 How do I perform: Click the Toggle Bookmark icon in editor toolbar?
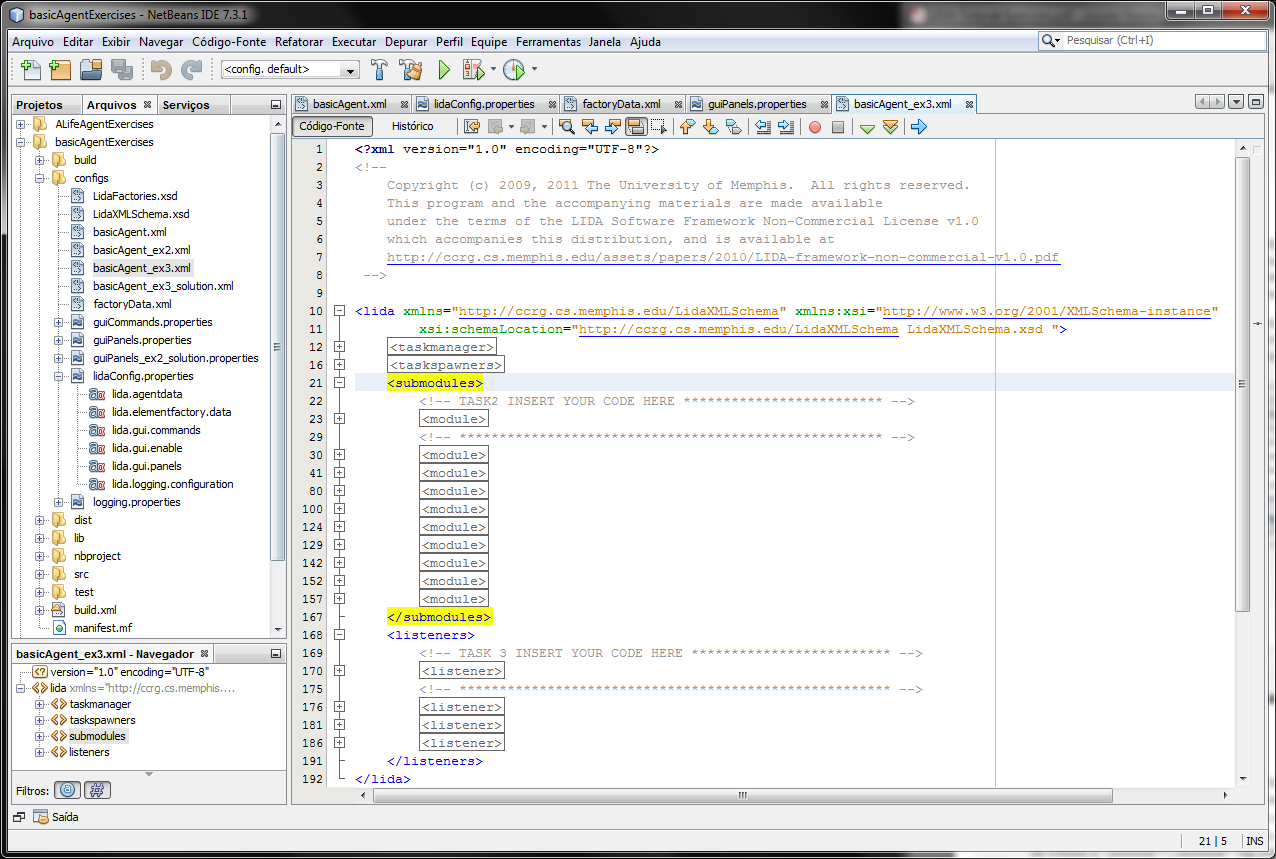(x=734, y=127)
